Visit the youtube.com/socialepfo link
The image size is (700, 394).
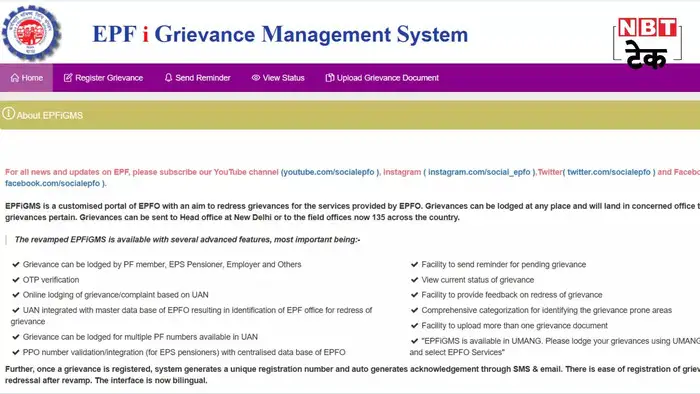[329, 172]
